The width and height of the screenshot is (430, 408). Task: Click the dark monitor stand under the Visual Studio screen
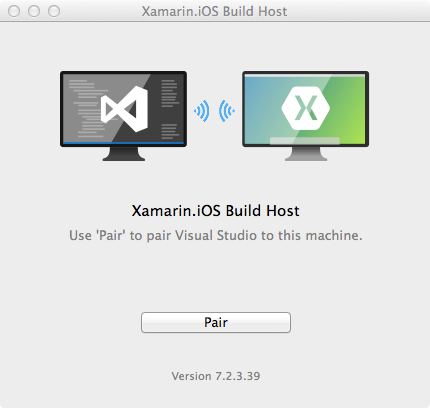point(124,154)
